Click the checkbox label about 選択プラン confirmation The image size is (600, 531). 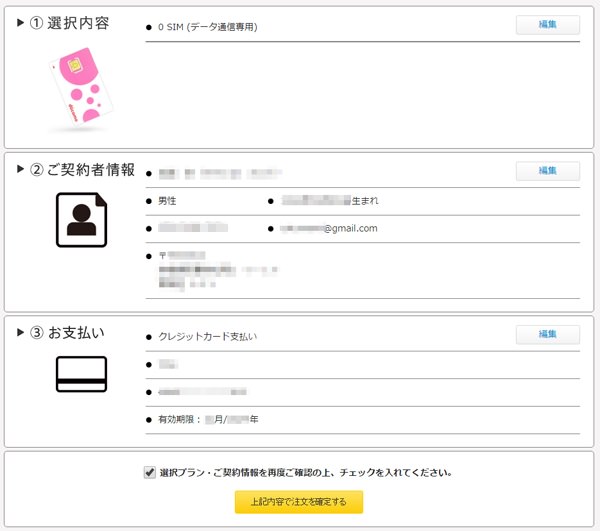coord(306,473)
